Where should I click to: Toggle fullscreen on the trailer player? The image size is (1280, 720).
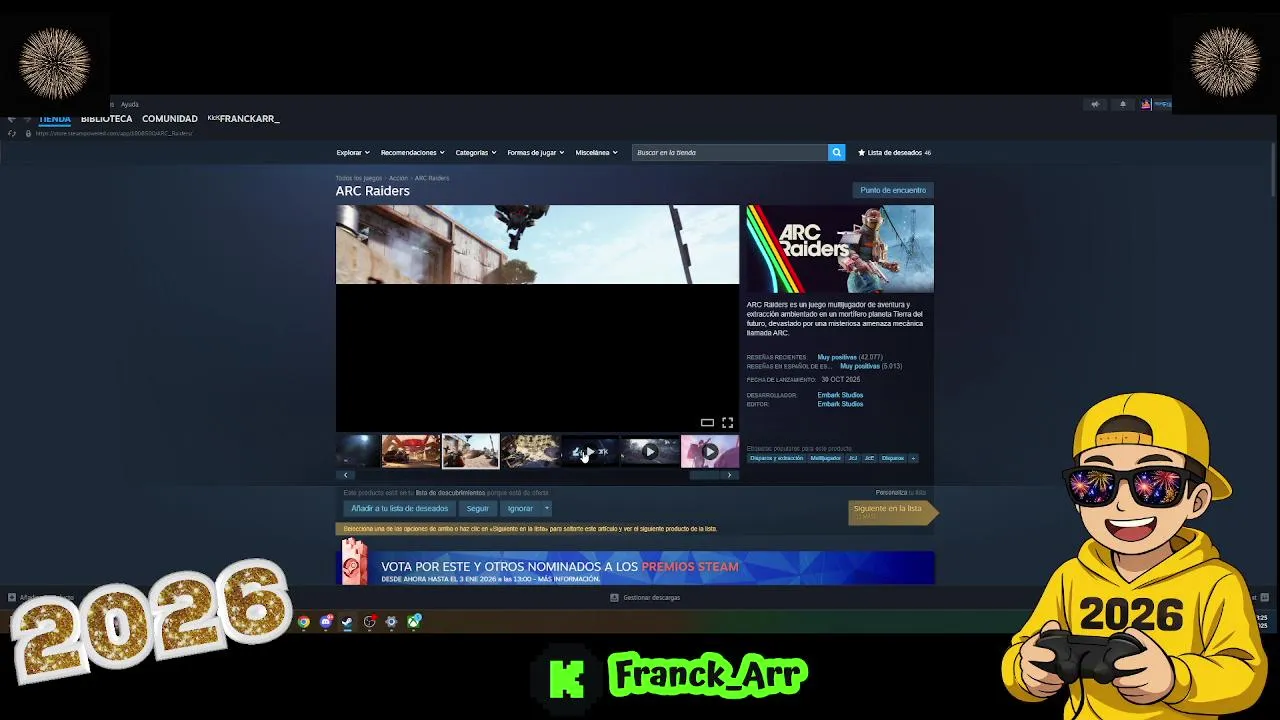click(x=727, y=423)
